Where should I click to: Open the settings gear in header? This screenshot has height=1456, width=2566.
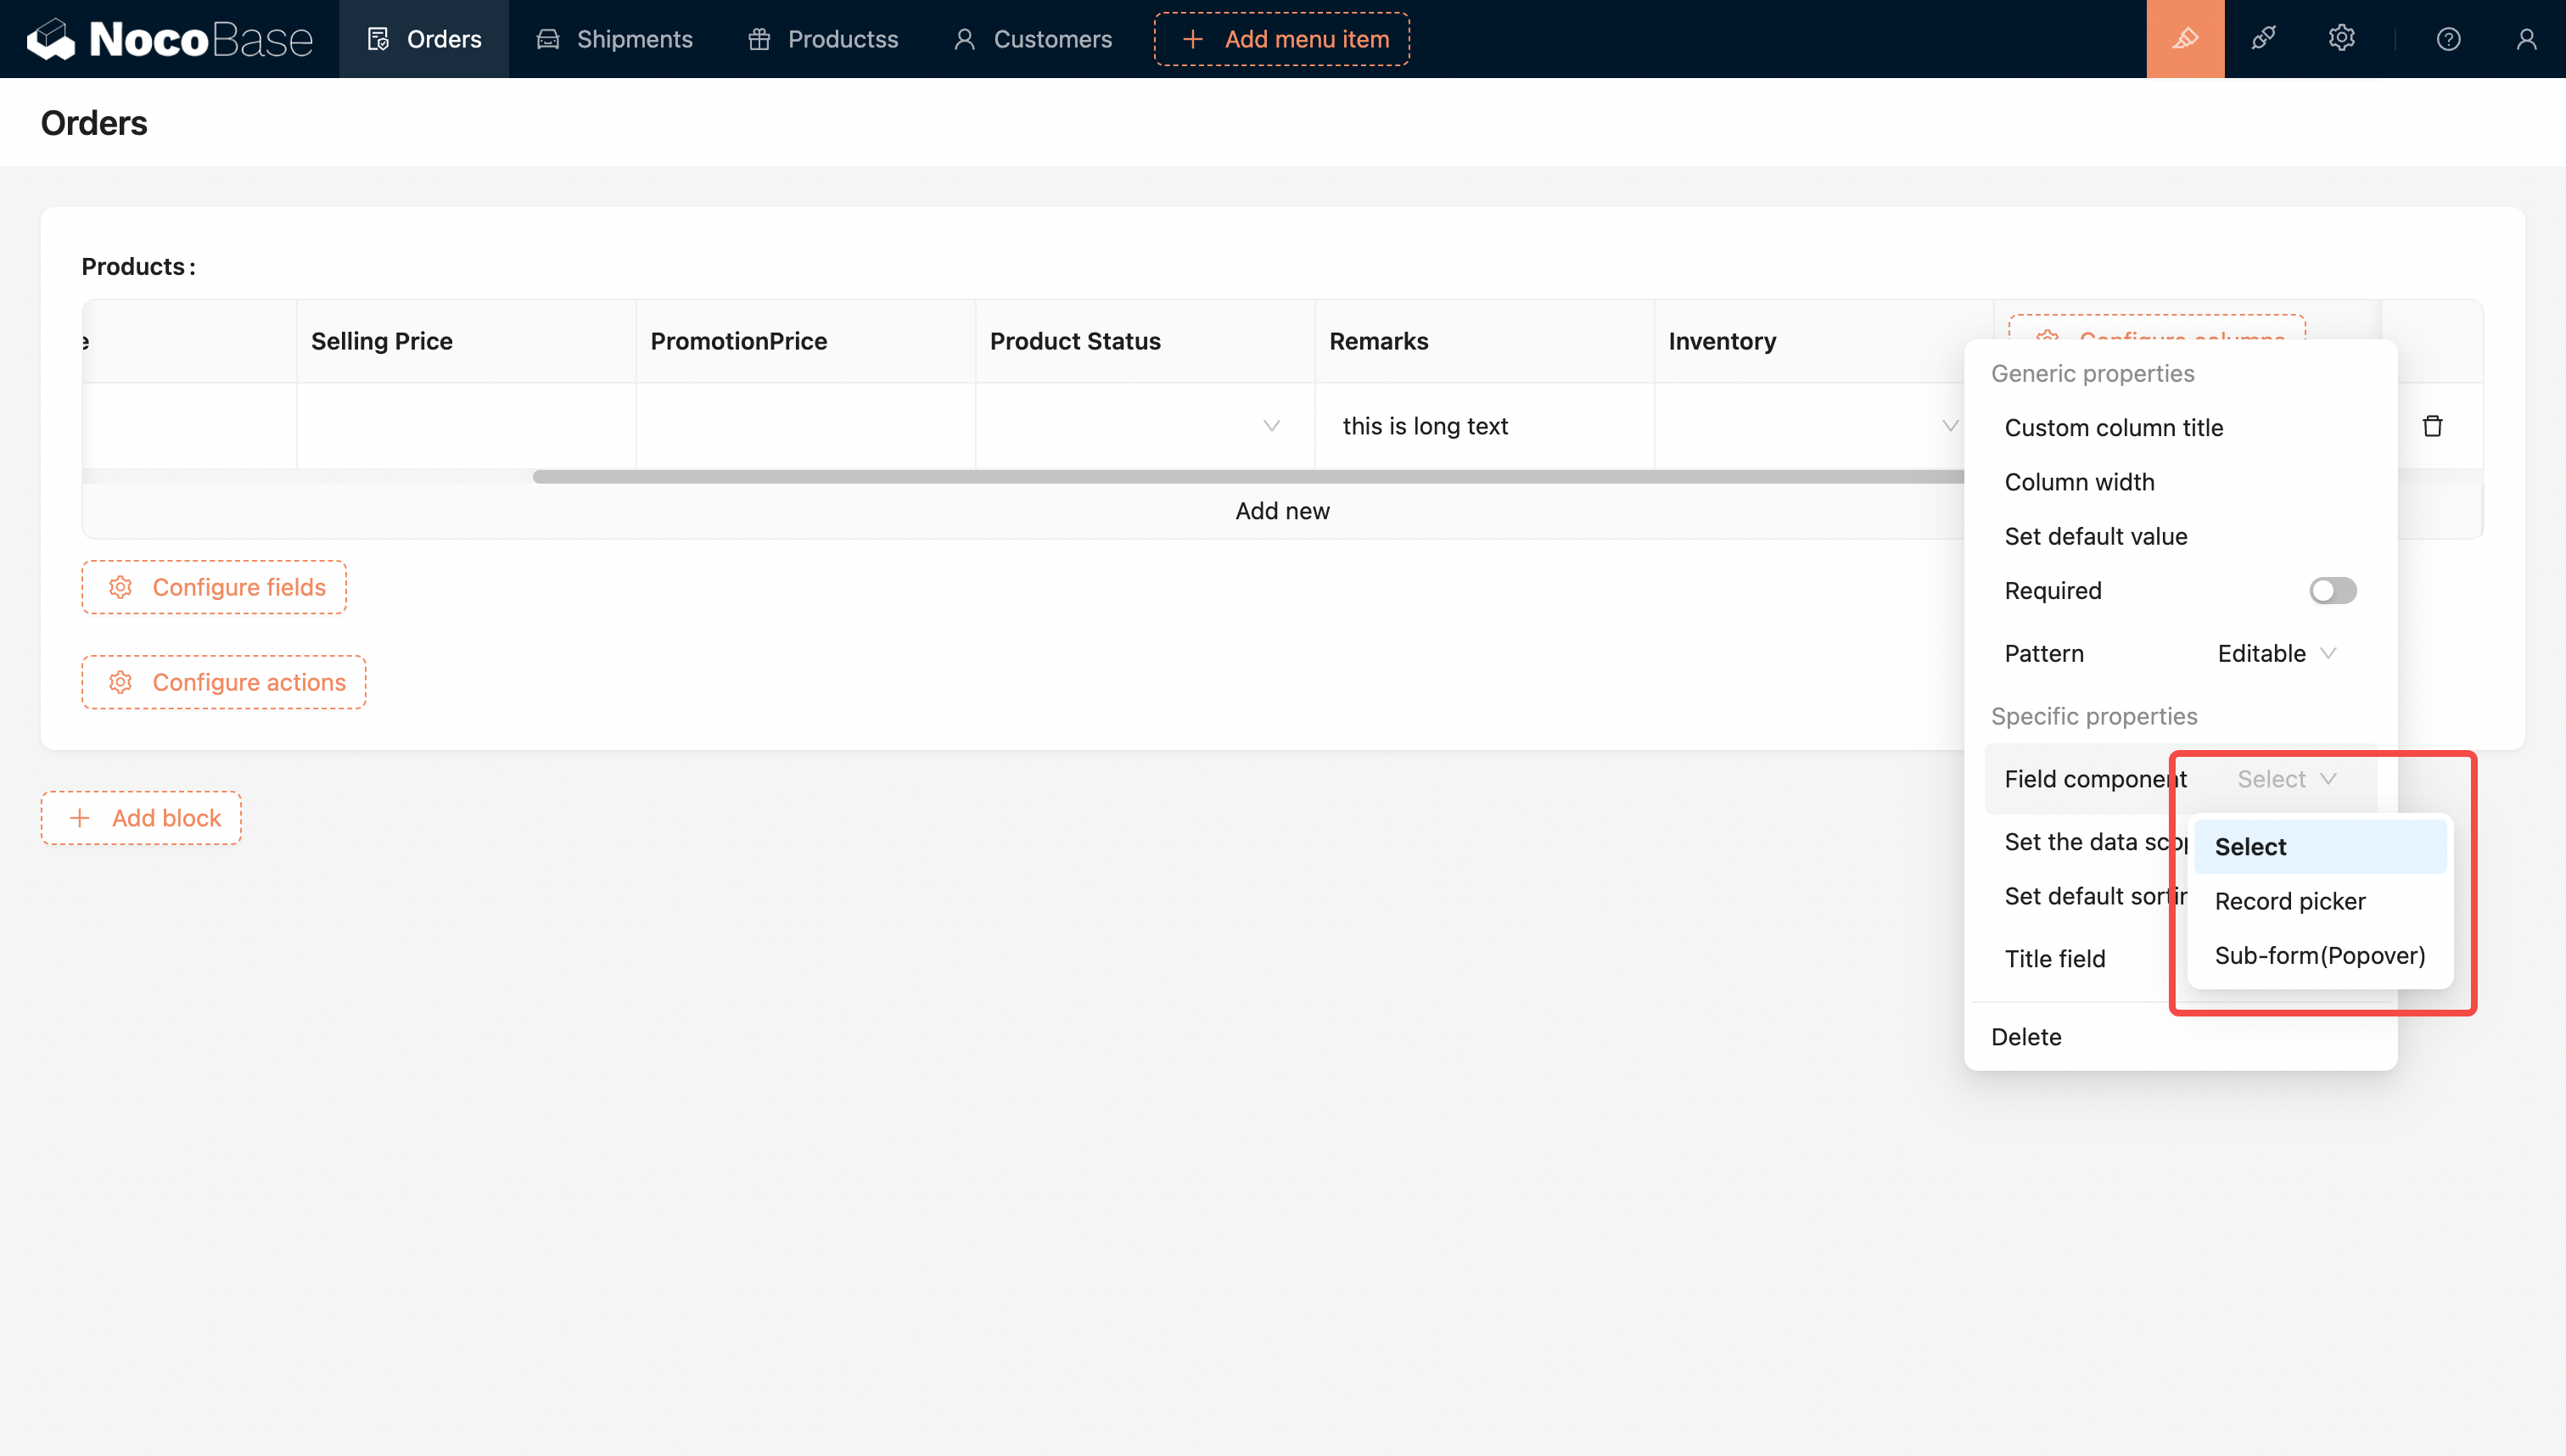tap(2341, 39)
